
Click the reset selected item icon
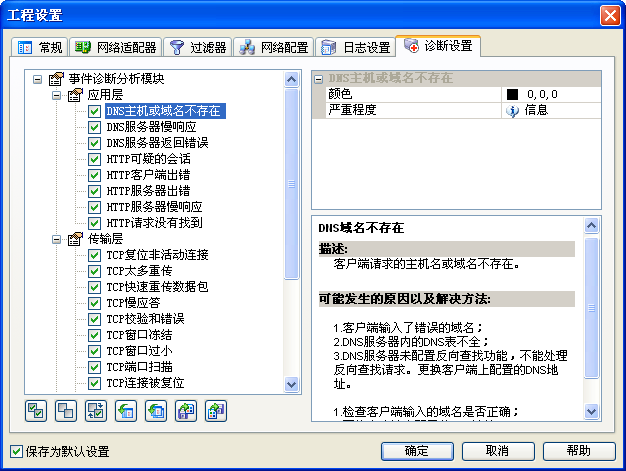[126, 411]
